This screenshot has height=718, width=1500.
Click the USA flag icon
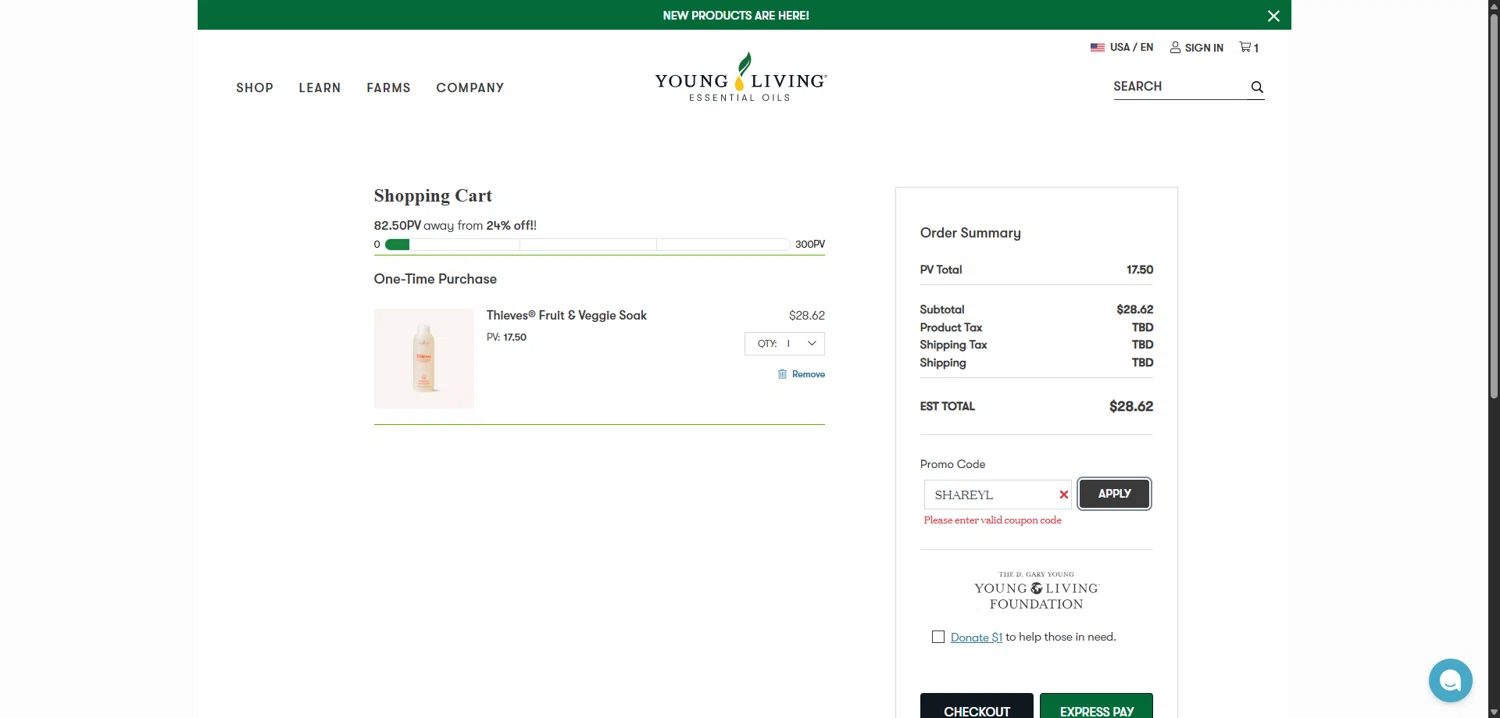[x=1097, y=47]
